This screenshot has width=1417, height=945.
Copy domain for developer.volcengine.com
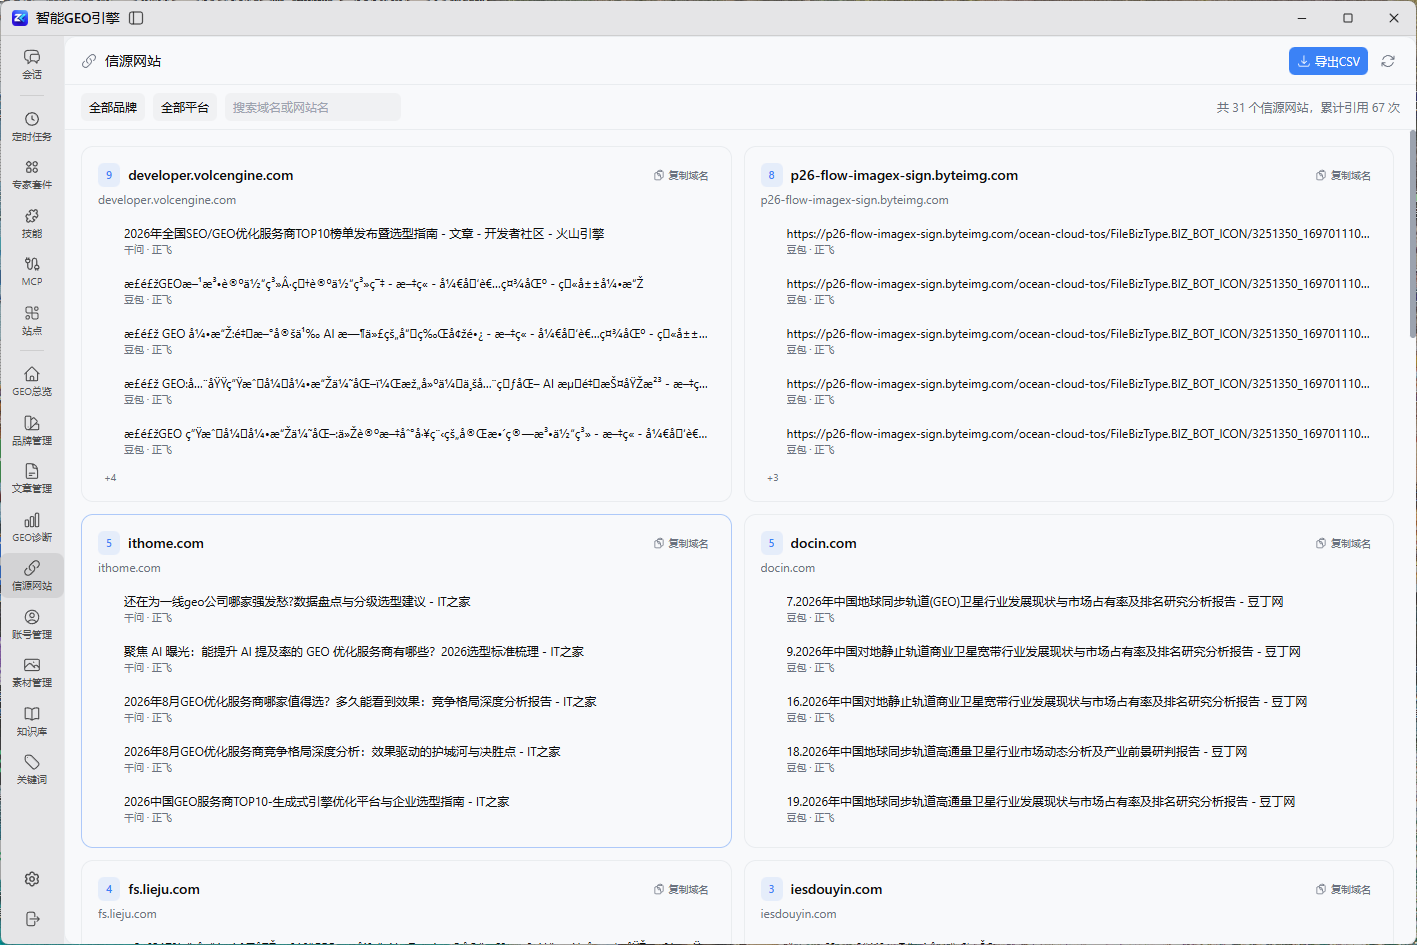coord(681,175)
